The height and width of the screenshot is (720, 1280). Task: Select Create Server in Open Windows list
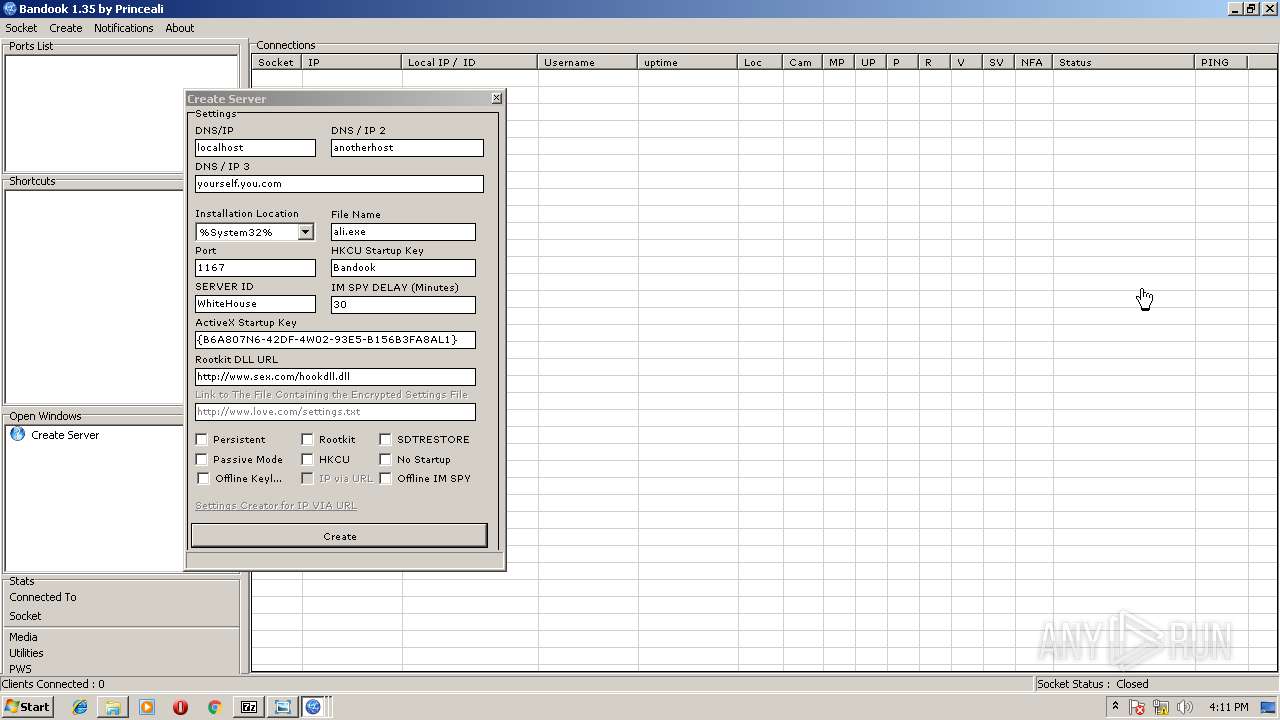(64, 435)
